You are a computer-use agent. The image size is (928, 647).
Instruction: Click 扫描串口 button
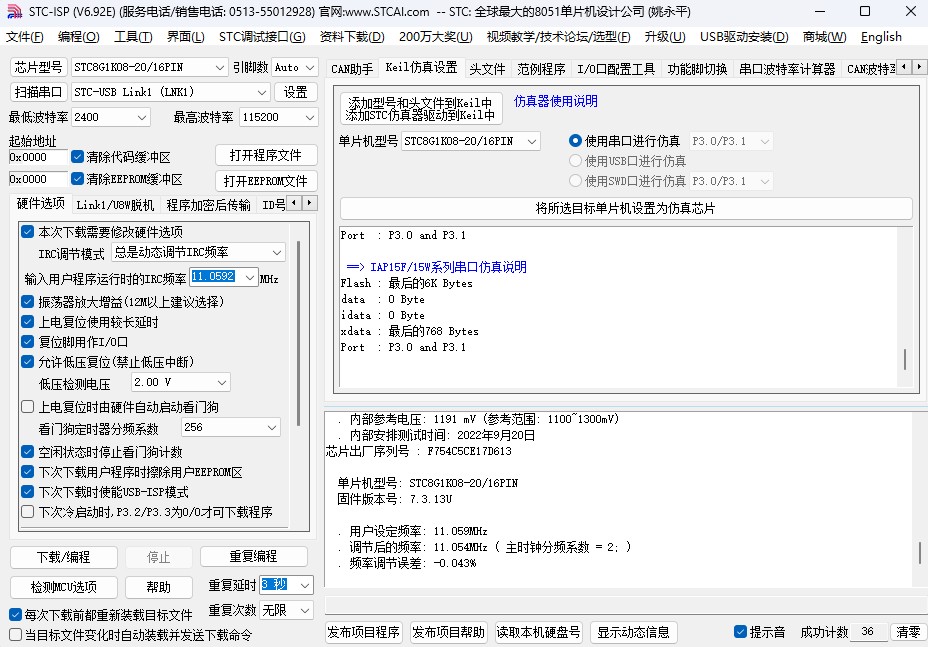coord(38,92)
